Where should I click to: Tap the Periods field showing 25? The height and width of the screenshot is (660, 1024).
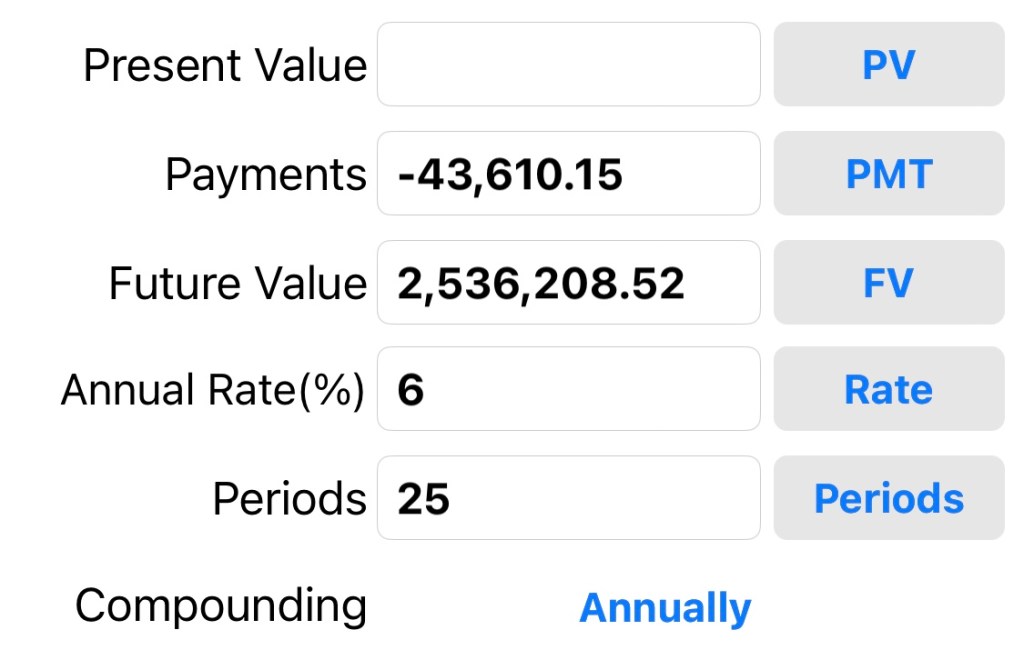568,498
